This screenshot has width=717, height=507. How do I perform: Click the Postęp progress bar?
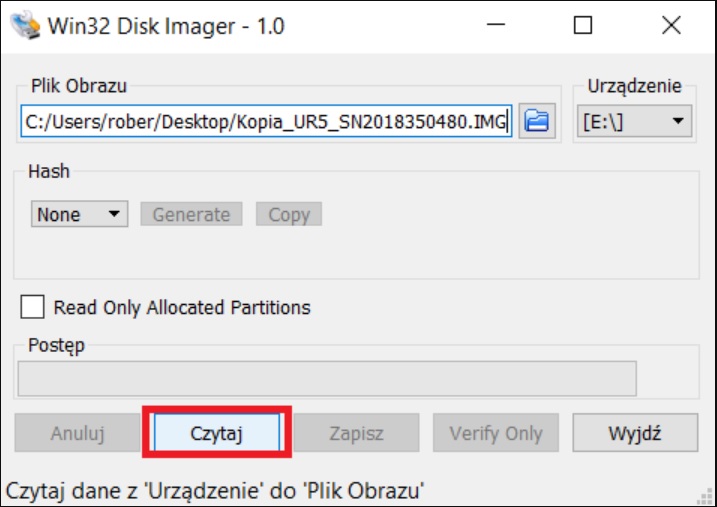pyautogui.click(x=327, y=379)
